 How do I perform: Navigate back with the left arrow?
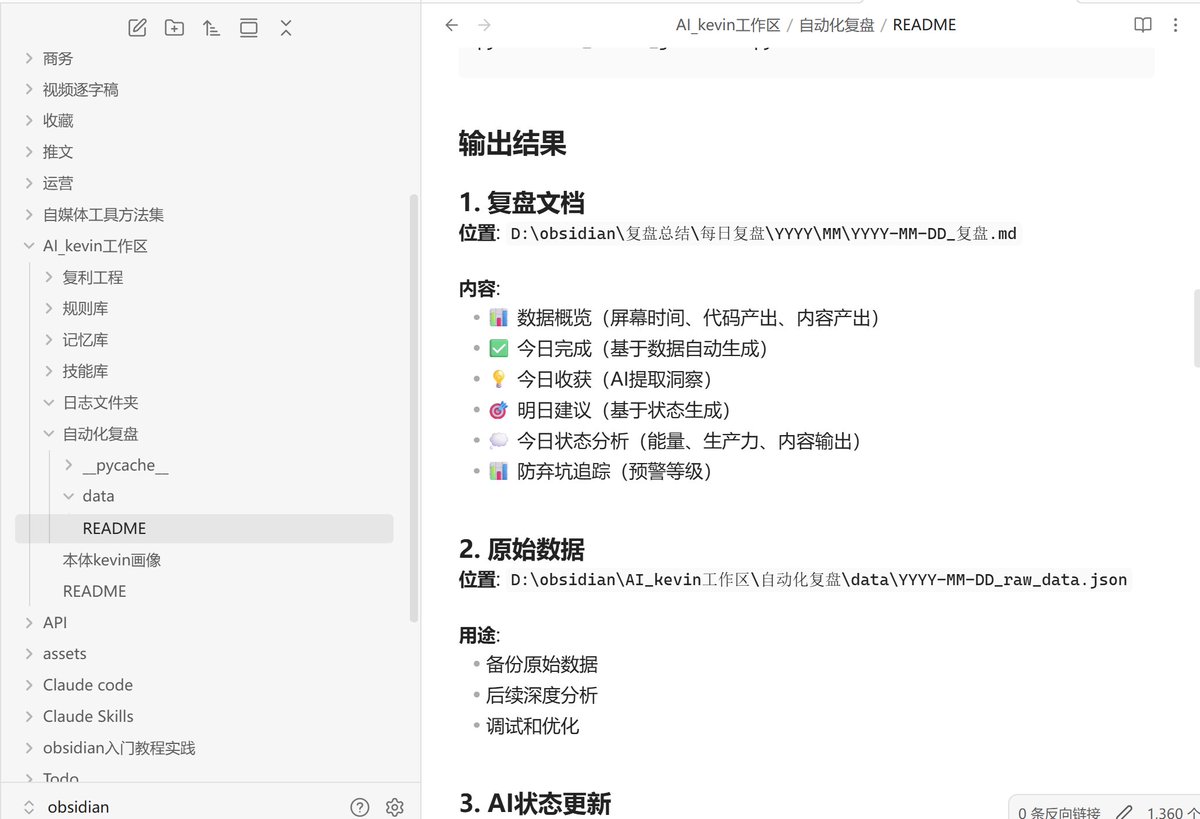point(452,25)
